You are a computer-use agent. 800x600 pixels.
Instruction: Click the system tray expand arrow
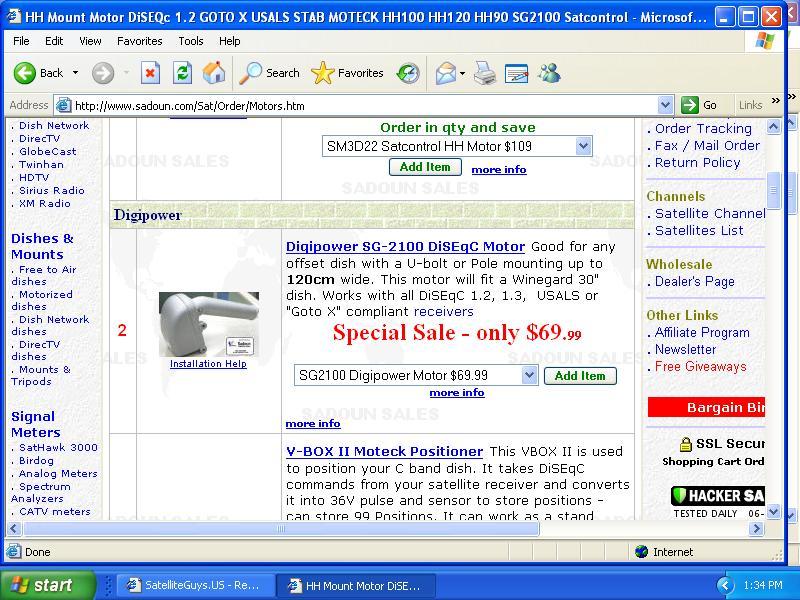[x=724, y=585]
